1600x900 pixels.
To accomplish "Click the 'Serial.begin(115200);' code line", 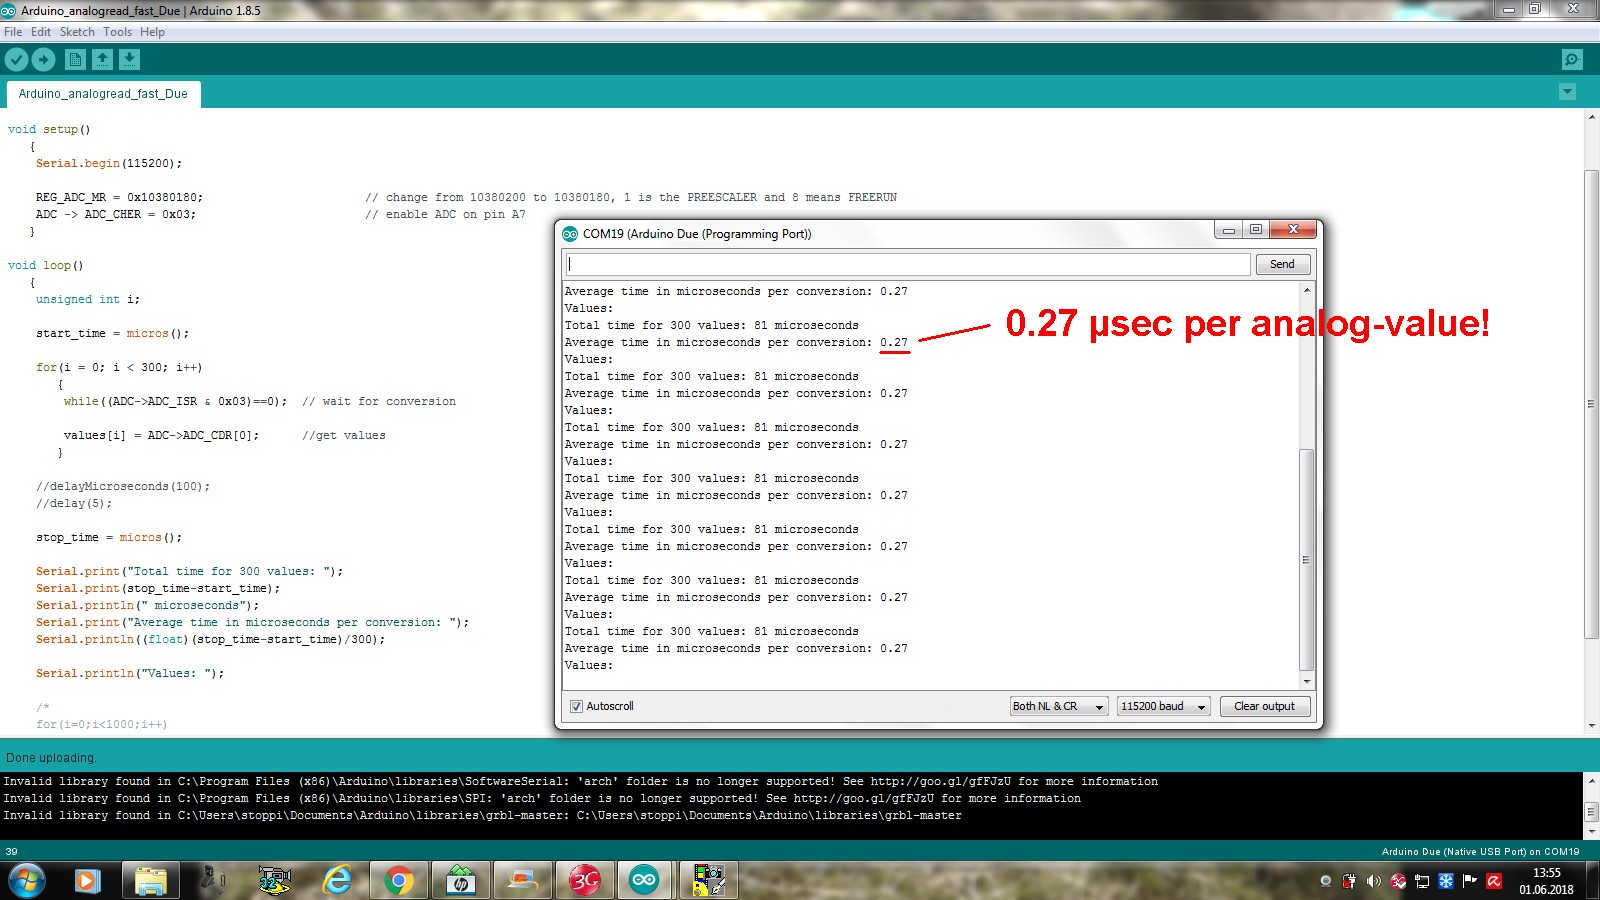I will pyautogui.click(x=109, y=163).
